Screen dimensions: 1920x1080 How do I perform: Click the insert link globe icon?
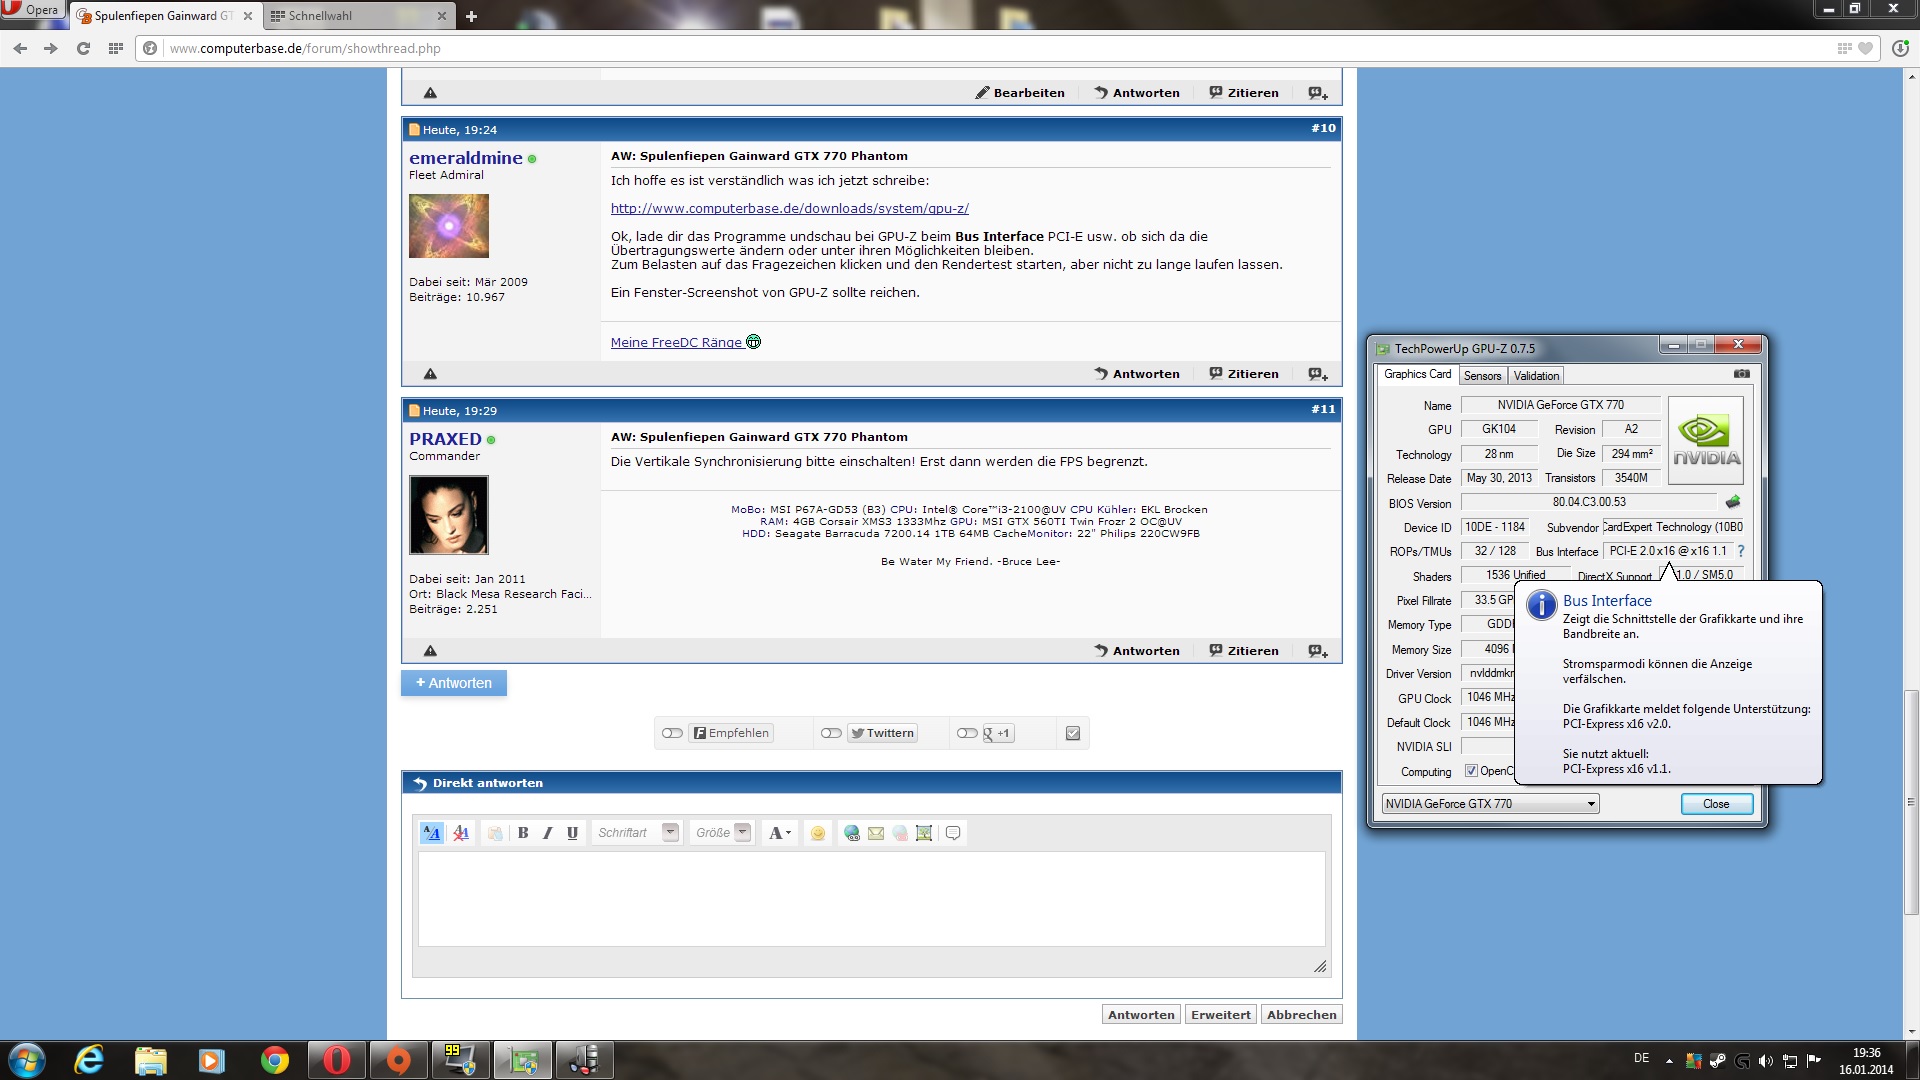852,833
